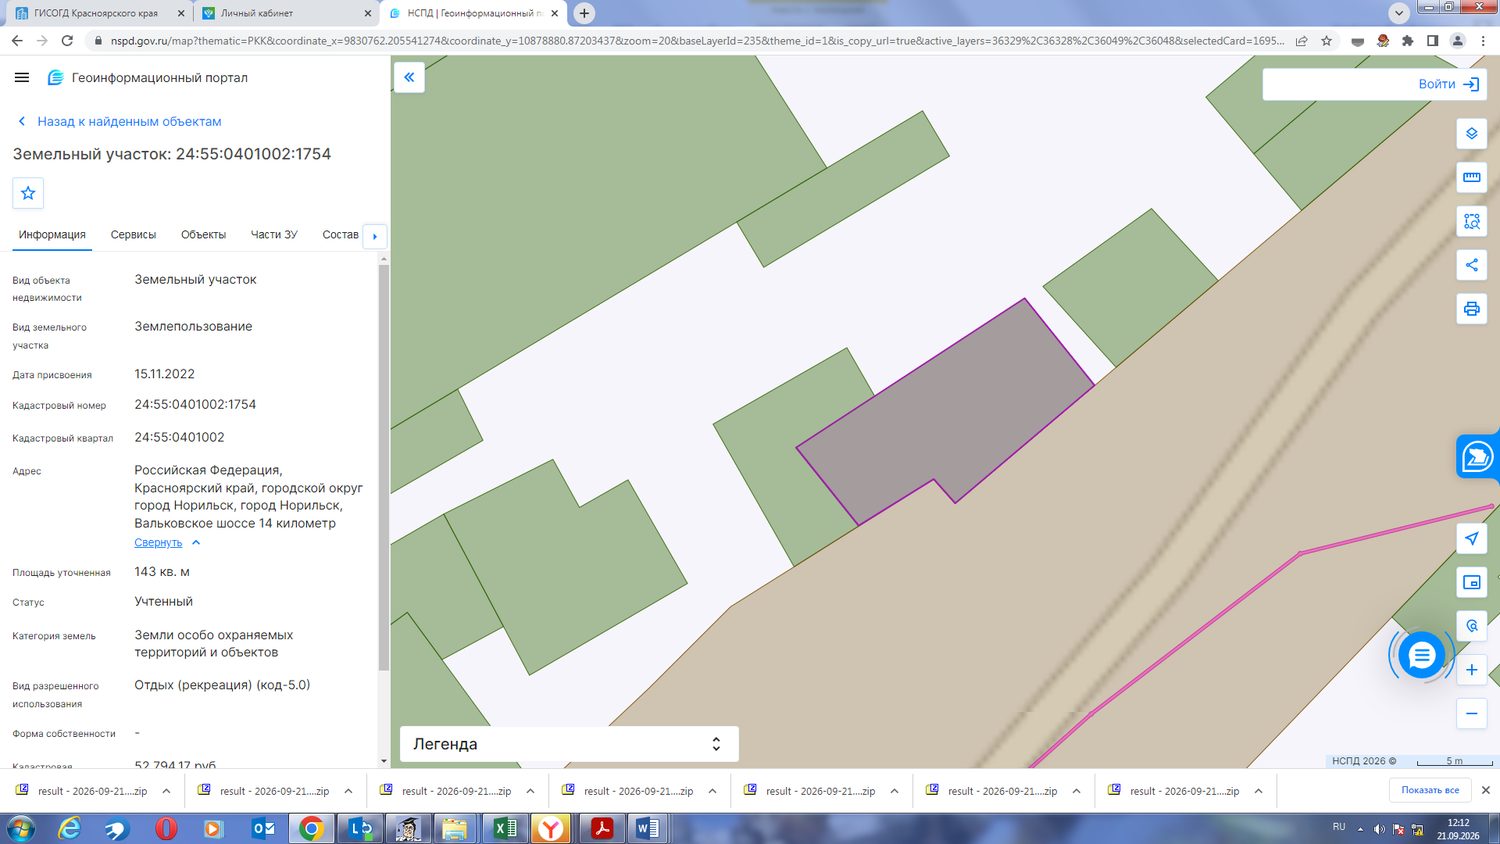Click the round chat support button

[x=1421, y=656]
